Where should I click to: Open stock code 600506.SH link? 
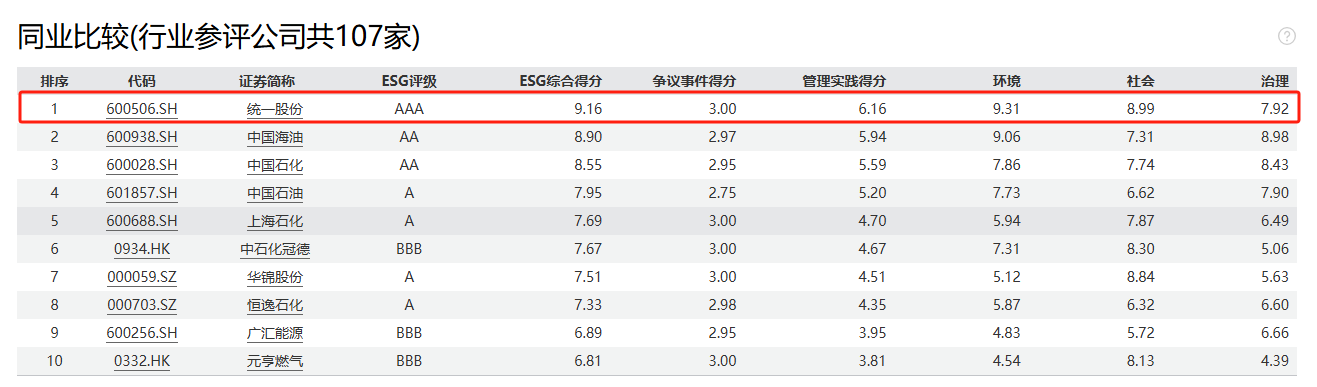click(x=142, y=108)
